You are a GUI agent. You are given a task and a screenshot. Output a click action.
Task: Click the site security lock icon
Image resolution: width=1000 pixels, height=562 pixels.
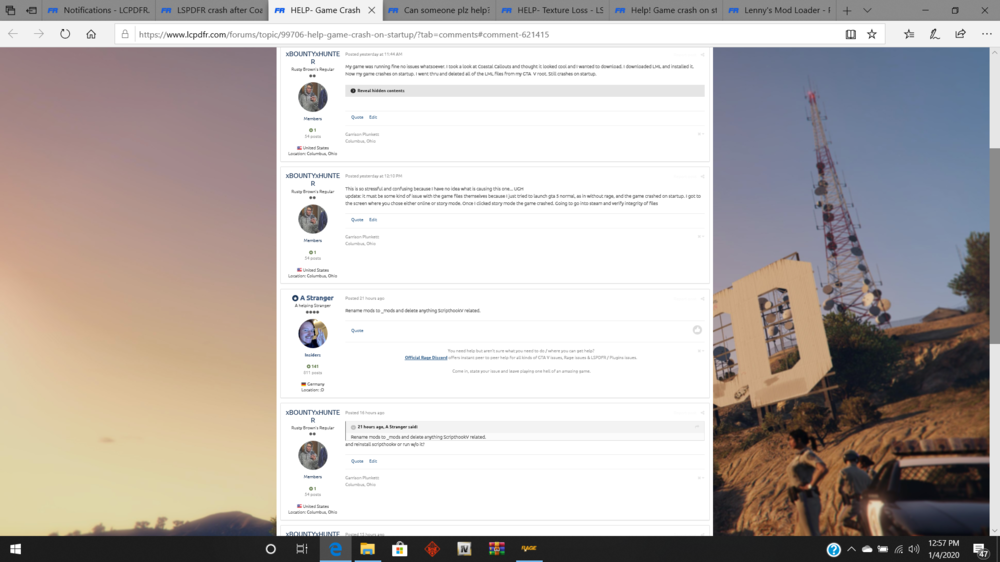click(x=125, y=34)
